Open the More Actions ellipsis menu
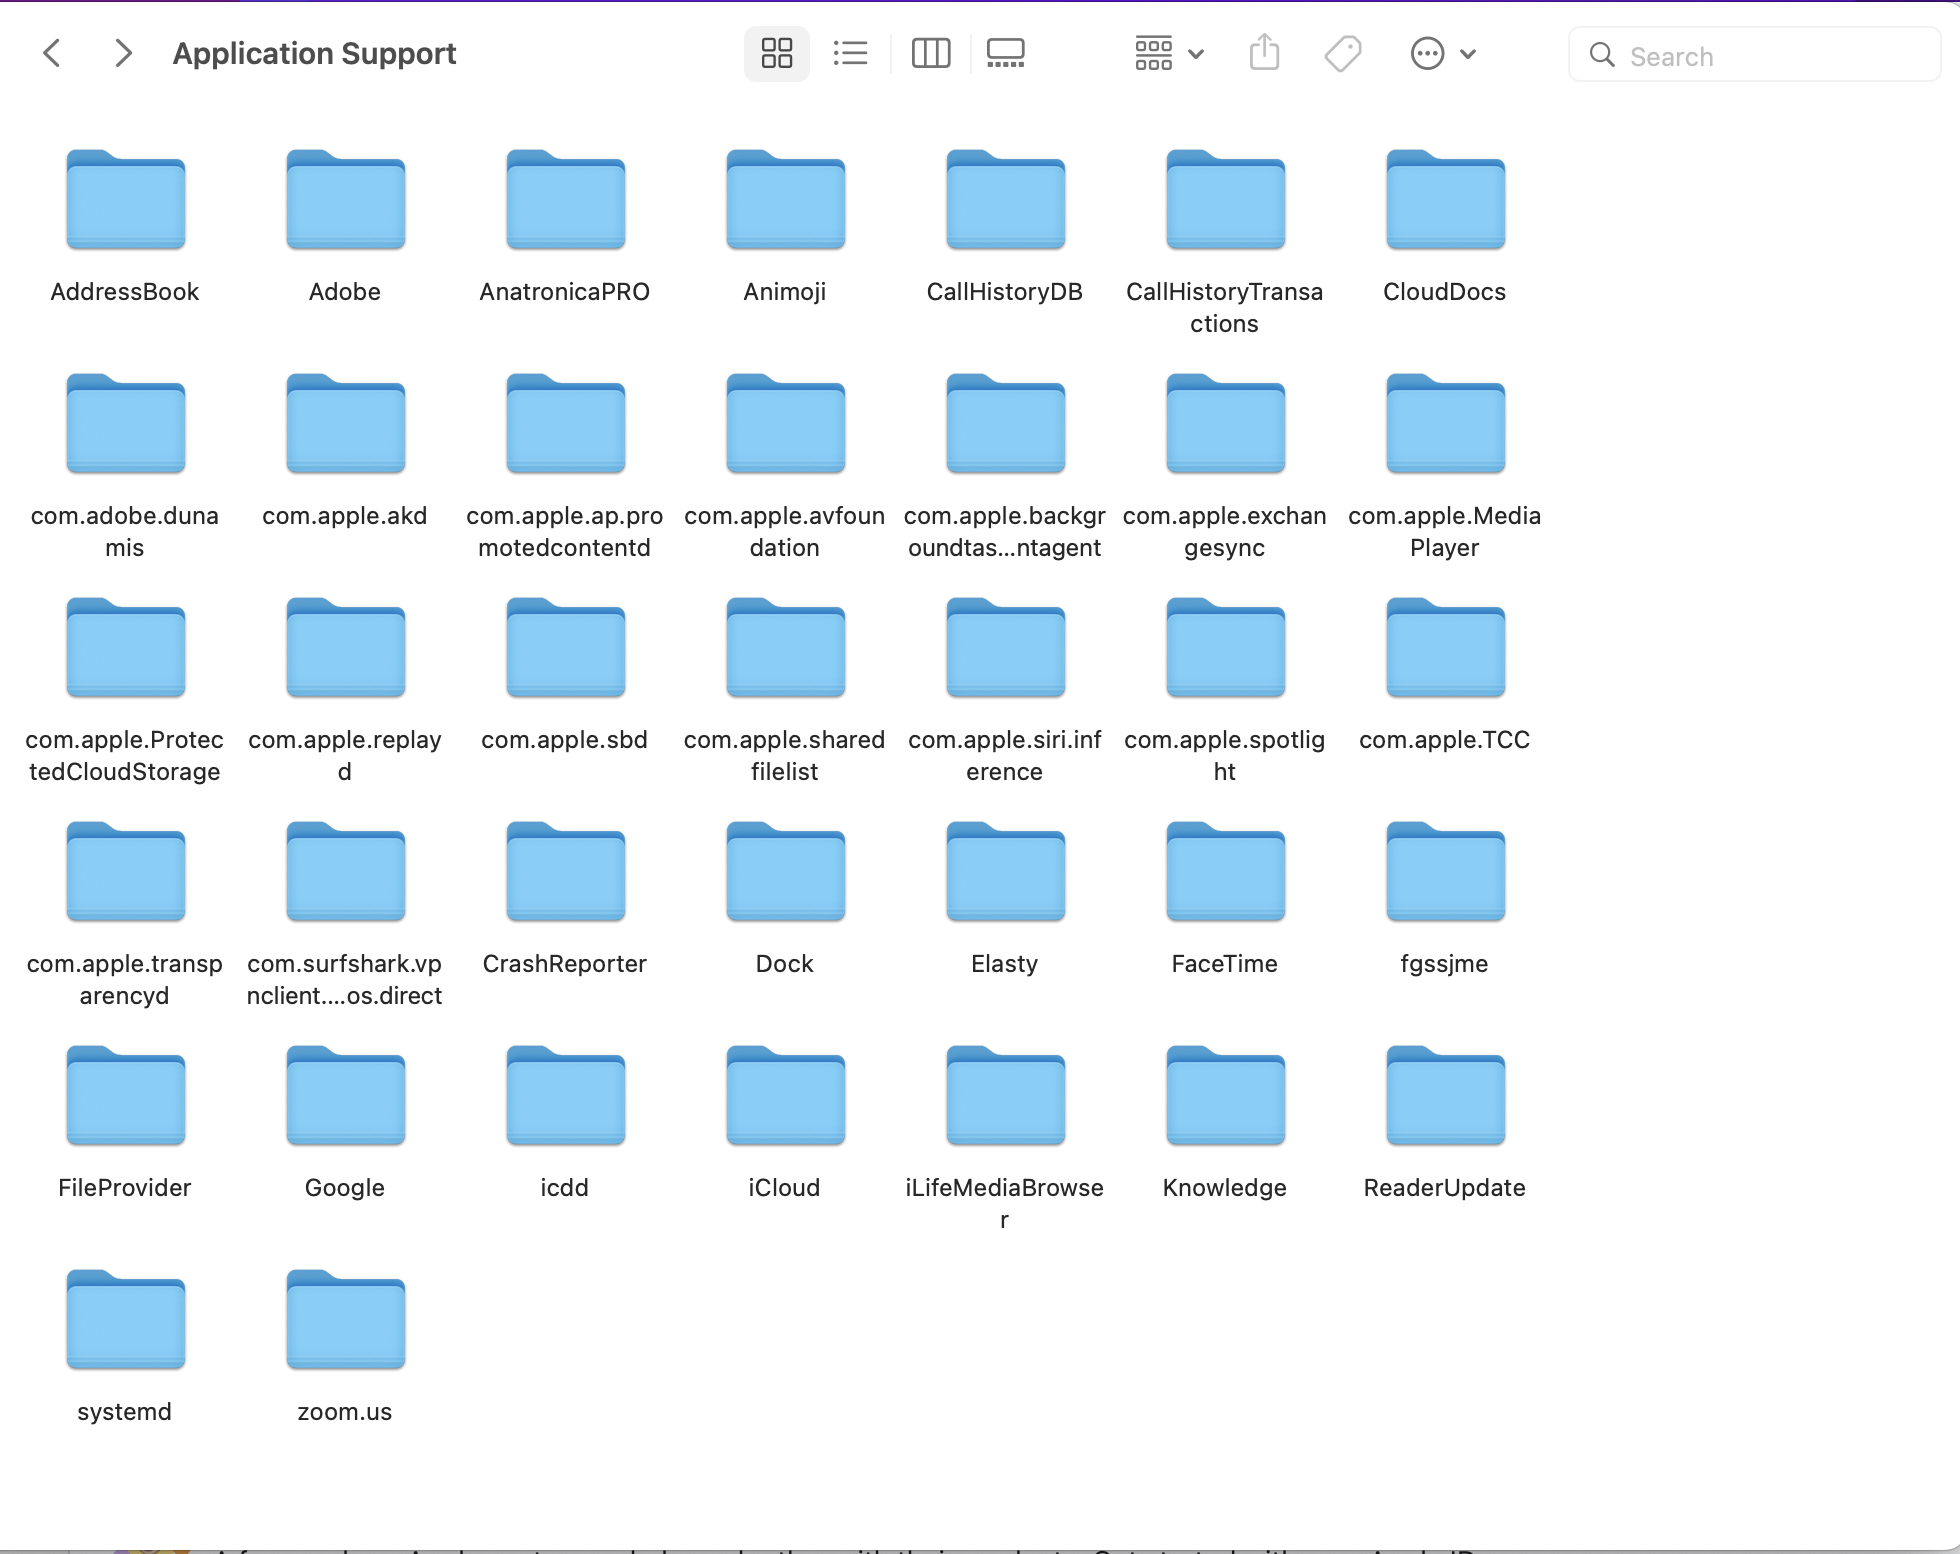1960x1554 pixels. tap(1427, 53)
